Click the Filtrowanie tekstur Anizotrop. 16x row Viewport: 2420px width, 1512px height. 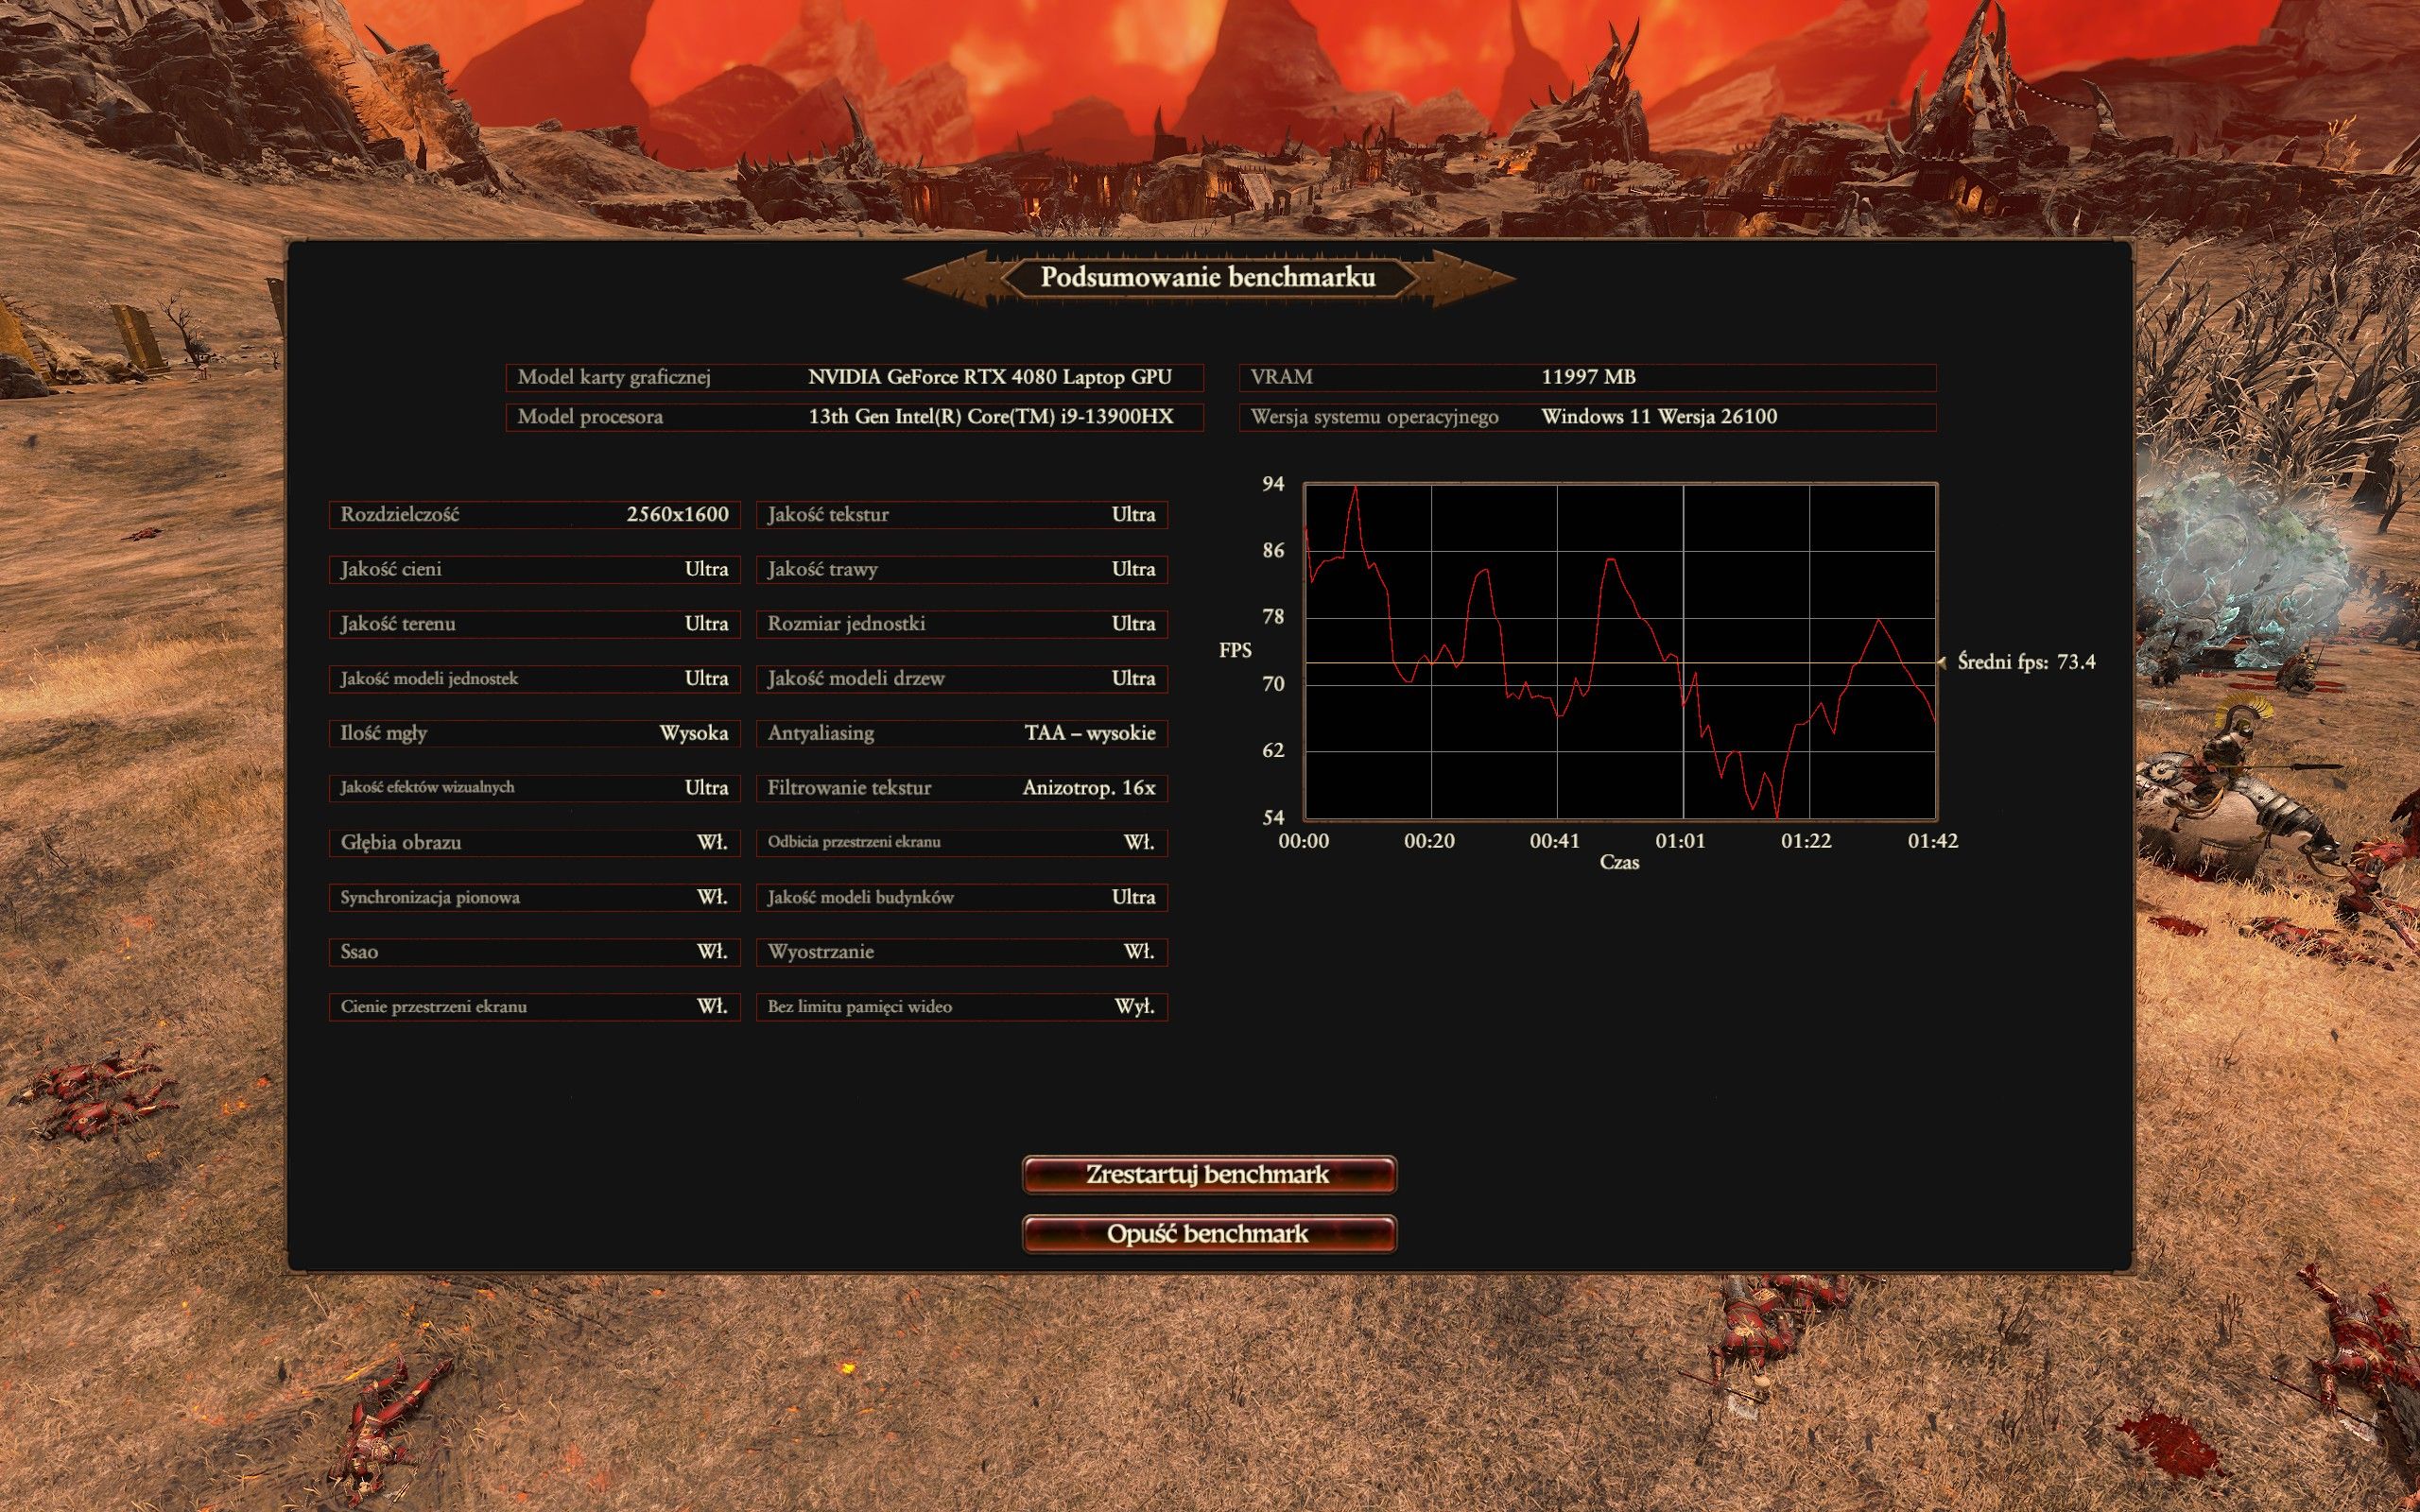(962, 788)
